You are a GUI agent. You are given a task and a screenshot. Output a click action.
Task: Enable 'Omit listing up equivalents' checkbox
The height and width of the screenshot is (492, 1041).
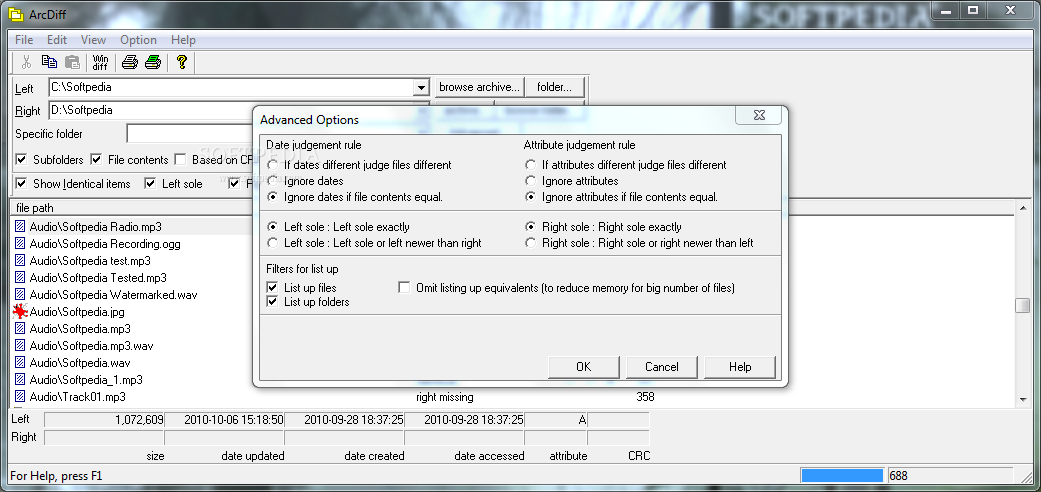pyautogui.click(x=404, y=287)
